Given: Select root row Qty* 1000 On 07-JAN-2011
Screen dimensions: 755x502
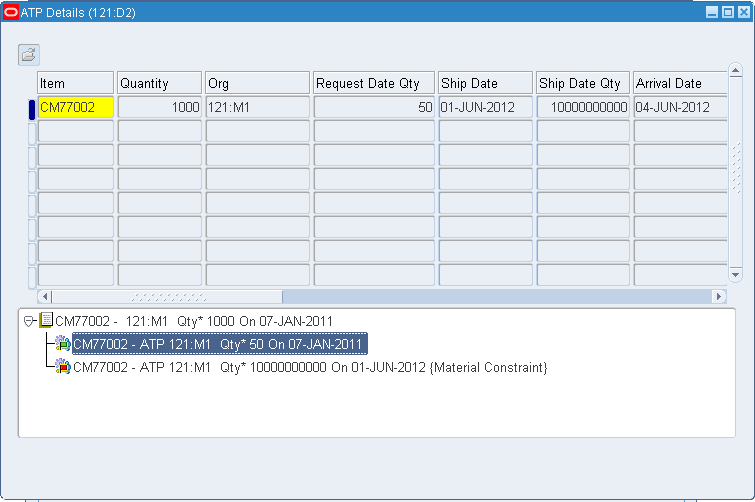Looking at the screenshot, I should point(194,321).
